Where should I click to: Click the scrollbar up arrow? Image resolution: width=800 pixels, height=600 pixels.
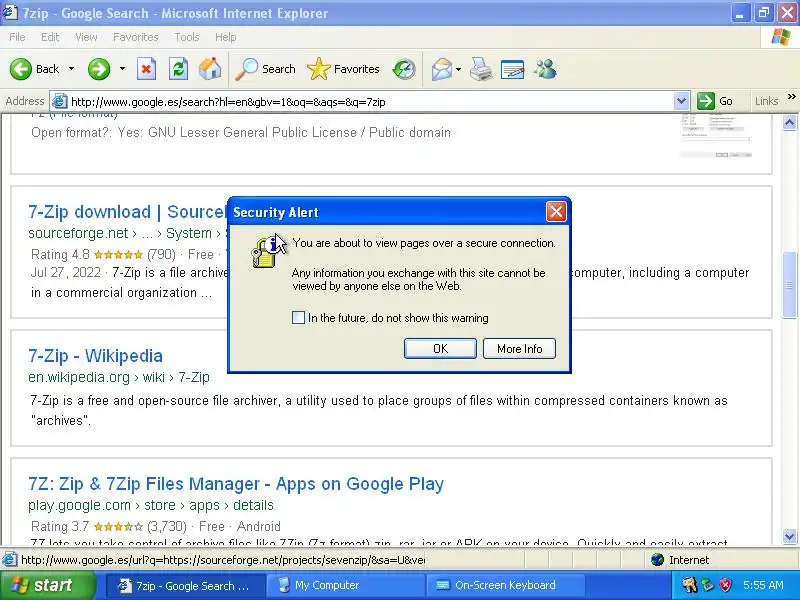(789, 122)
